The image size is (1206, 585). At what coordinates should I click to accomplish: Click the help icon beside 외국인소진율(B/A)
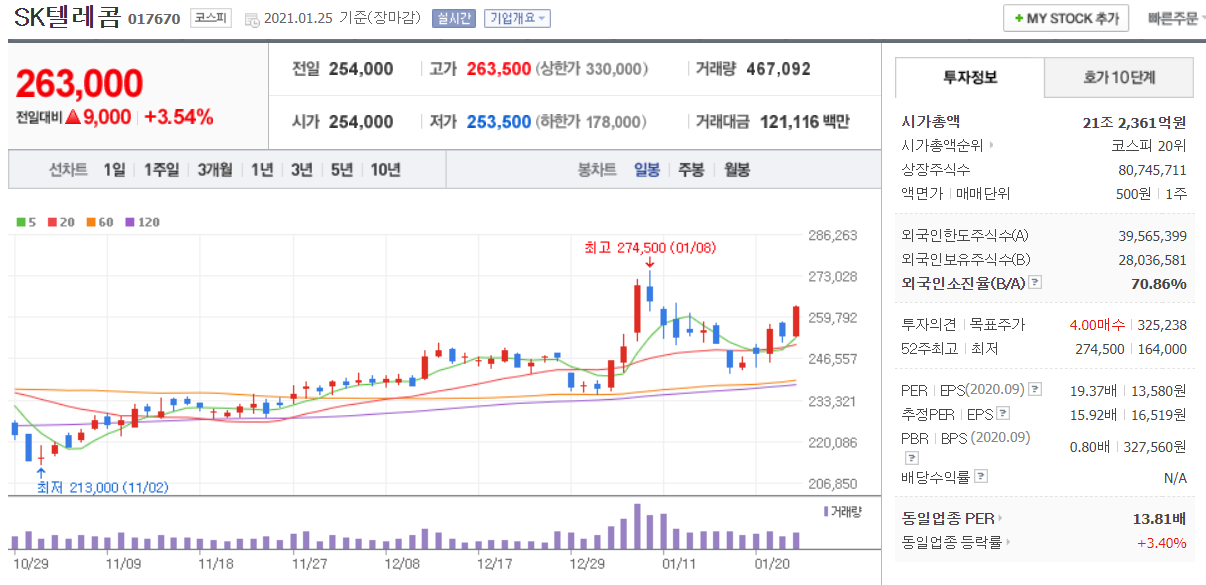coord(1035,283)
